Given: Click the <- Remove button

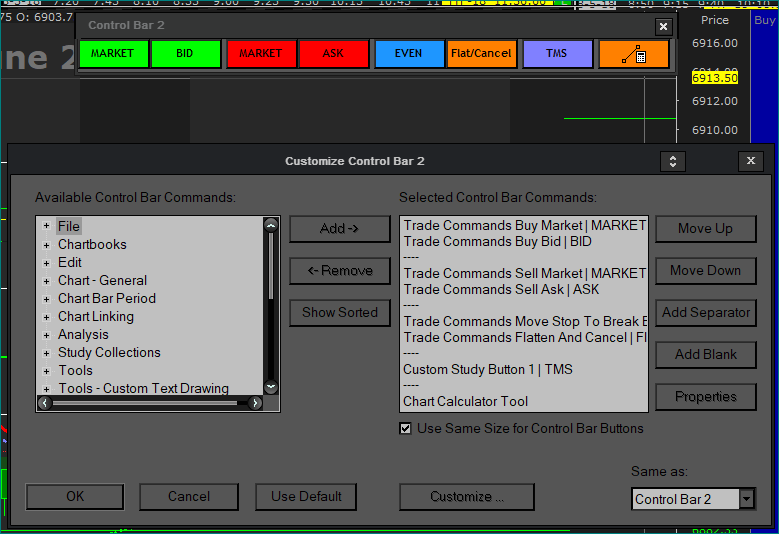Looking at the screenshot, I should pyautogui.click(x=340, y=271).
